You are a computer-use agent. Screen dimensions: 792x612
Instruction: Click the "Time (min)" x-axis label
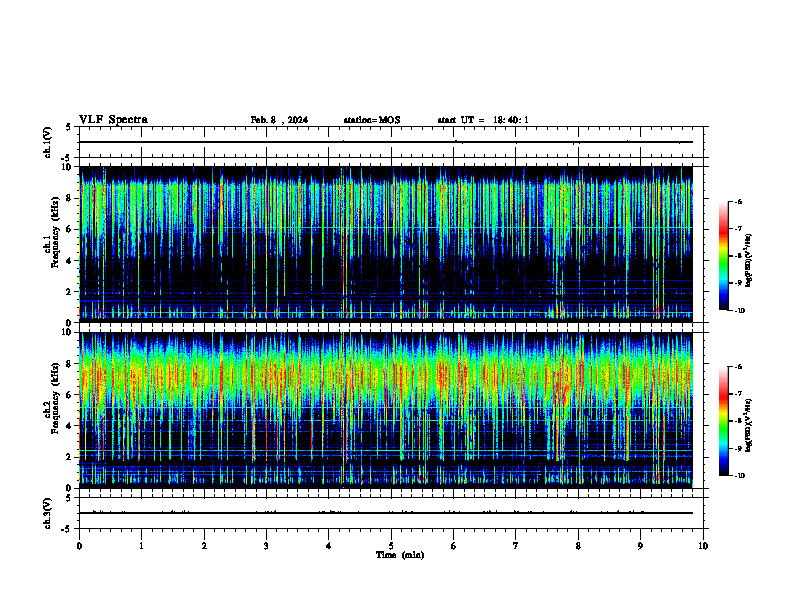[x=400, y=555]
